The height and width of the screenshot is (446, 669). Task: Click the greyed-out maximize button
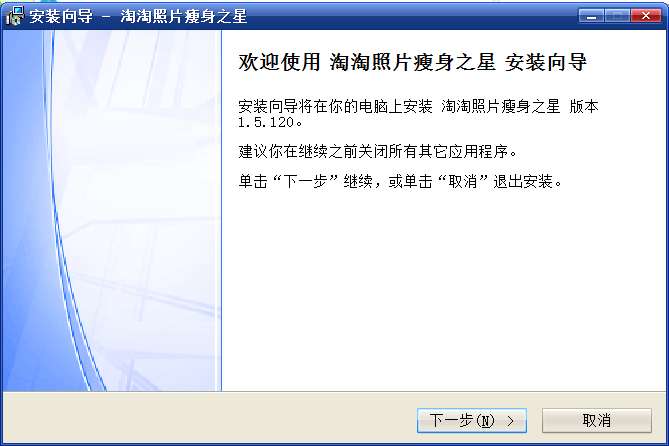pos(617,16)
